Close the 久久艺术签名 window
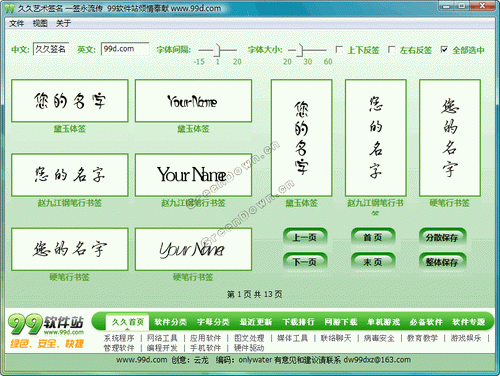Viewport: 500px width, 376px height. (x=482, y=6)
